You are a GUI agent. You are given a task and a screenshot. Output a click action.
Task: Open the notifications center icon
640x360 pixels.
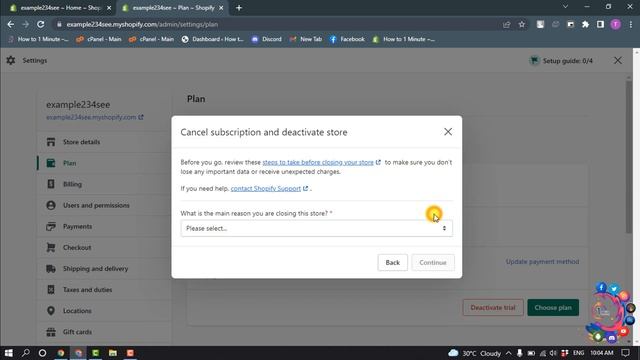coord(625,353)
